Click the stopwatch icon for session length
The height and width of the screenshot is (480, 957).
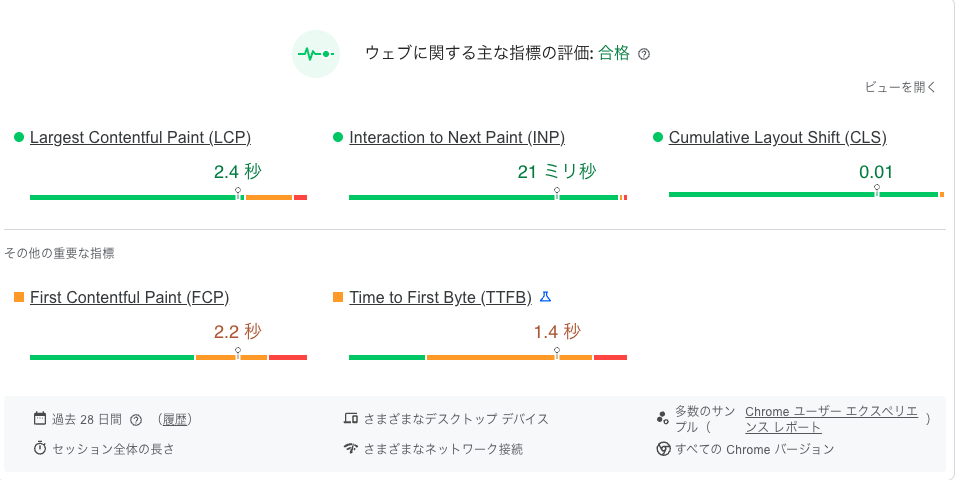coord(40,448)
